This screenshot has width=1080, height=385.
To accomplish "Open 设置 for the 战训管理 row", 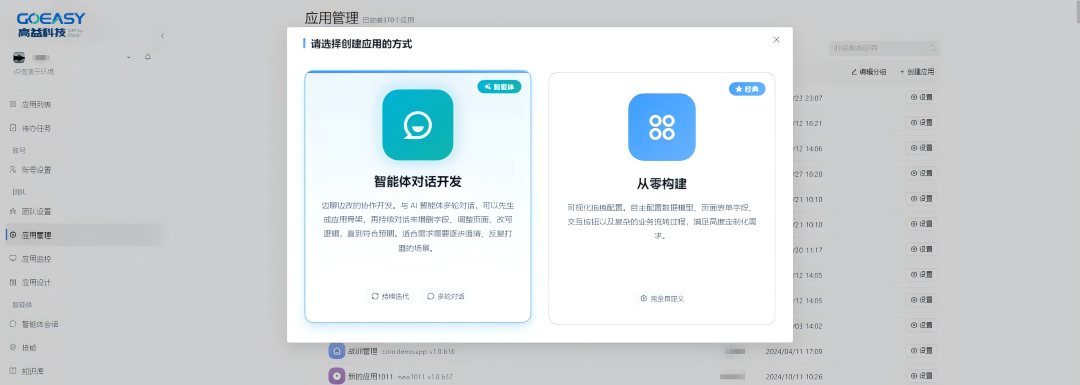I will point(922,351).
